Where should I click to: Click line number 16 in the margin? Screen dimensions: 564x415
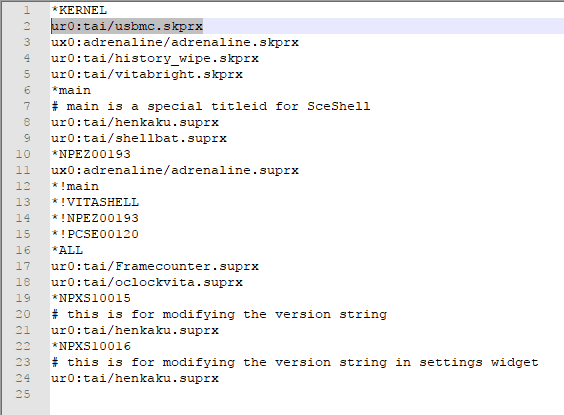(23, 250)
